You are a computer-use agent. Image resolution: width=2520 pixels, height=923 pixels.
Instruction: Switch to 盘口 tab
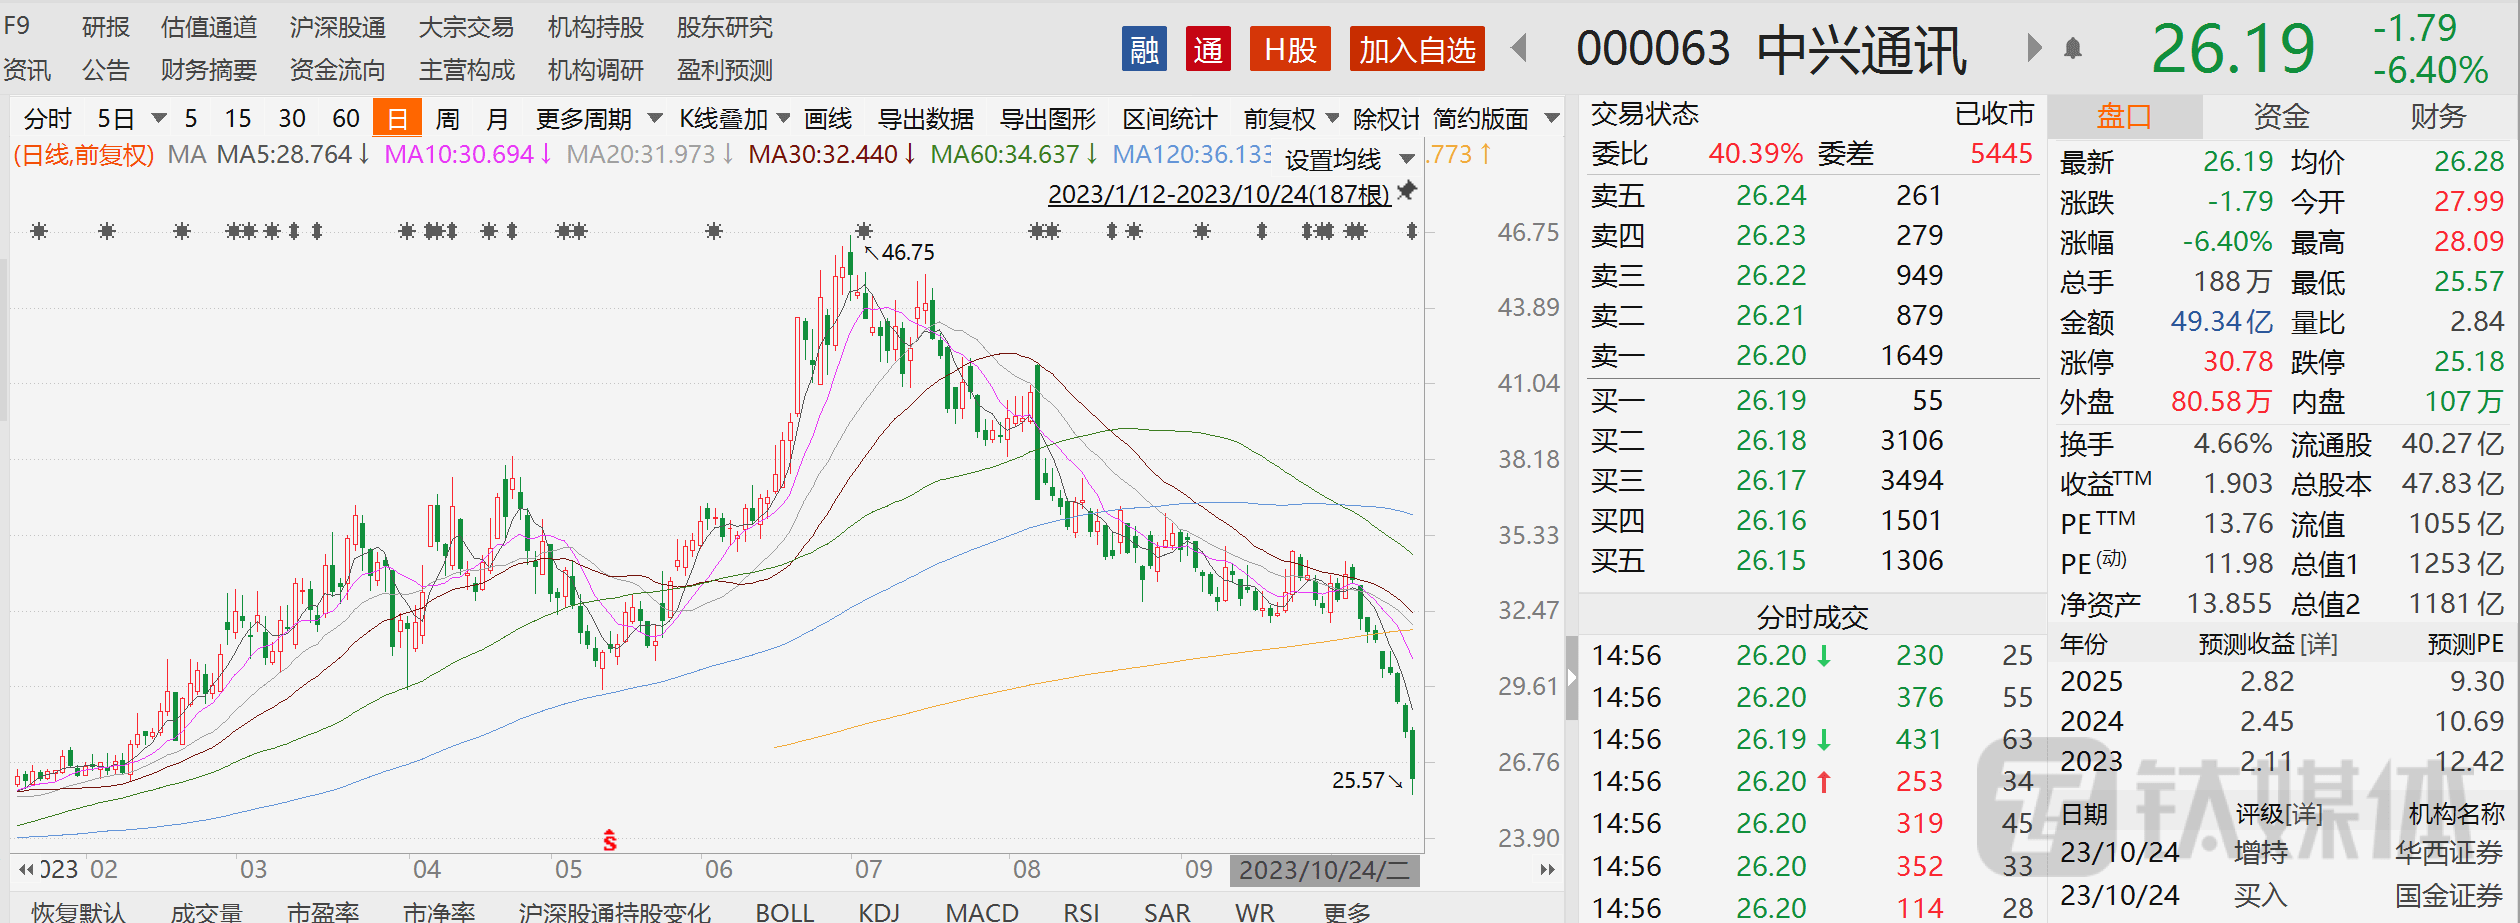pyautogui.click(x=2124, y=117)
